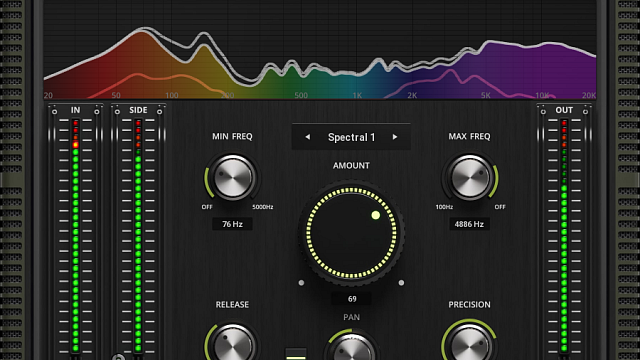Click the PRECISION label
640x360 pixels.
[469, 305]
